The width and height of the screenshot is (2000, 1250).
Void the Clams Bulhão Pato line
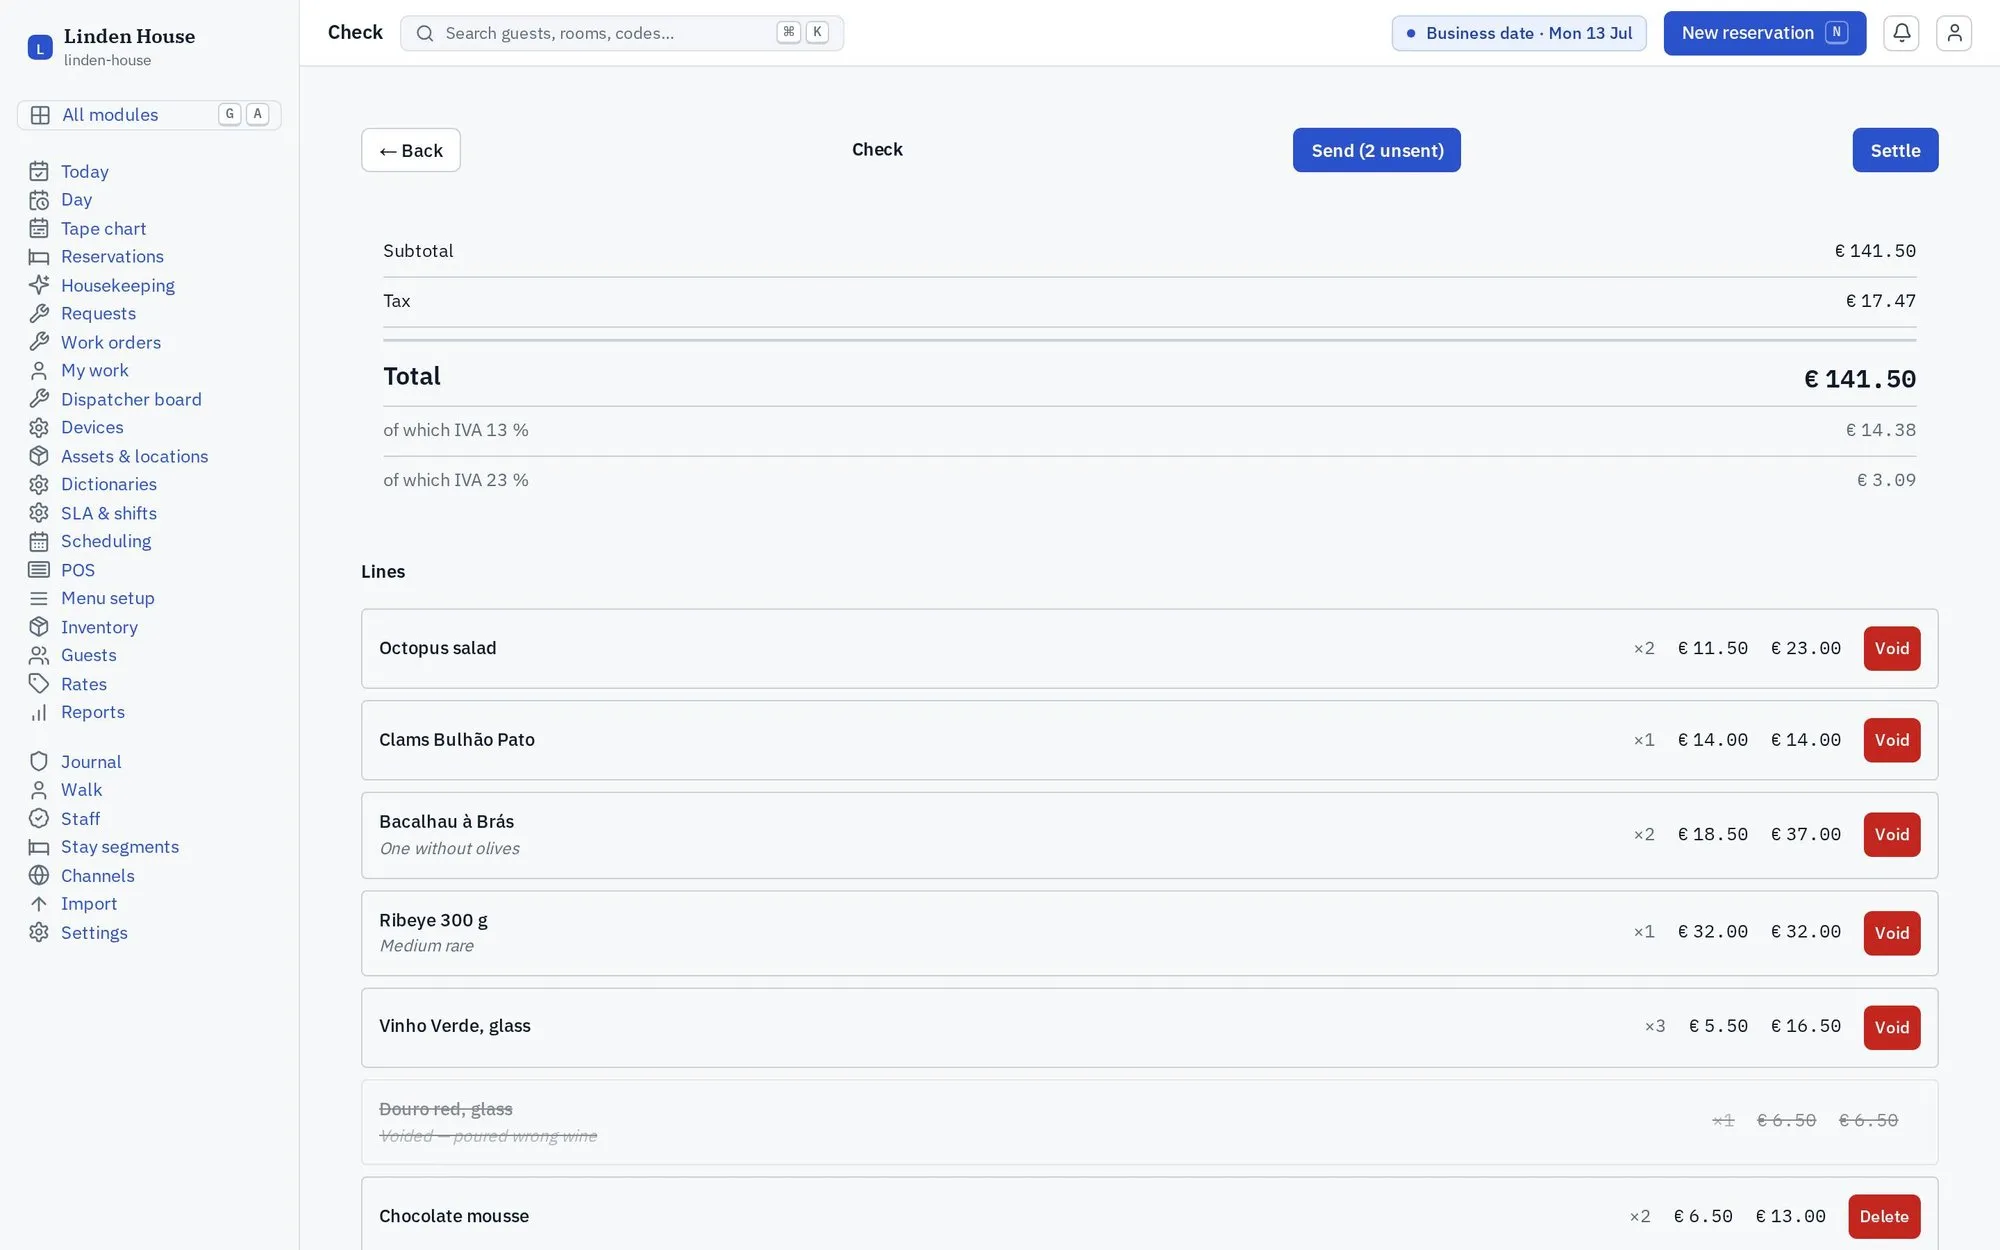click(1892, 740)
